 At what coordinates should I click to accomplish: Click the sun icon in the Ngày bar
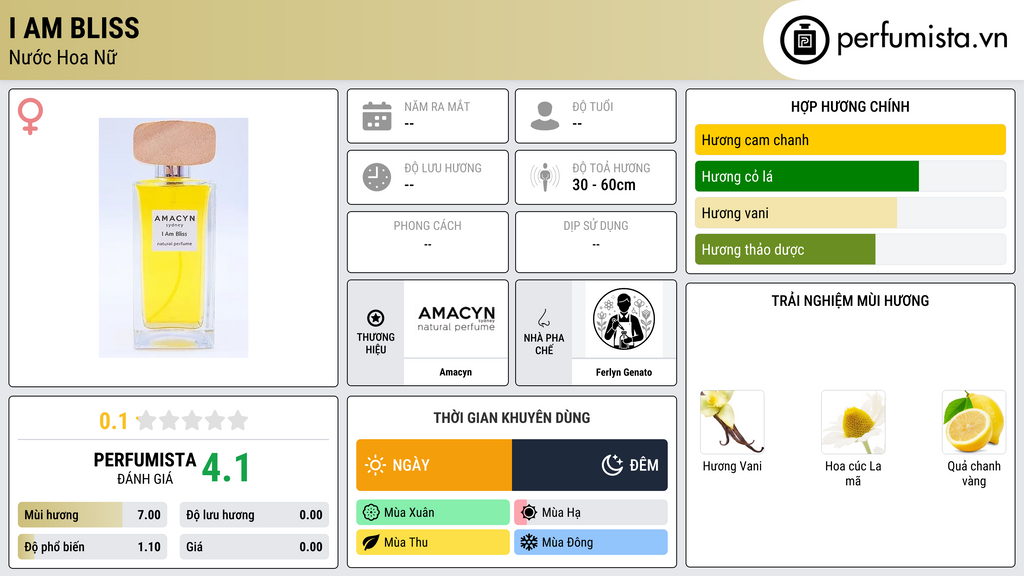pos(375,465)
